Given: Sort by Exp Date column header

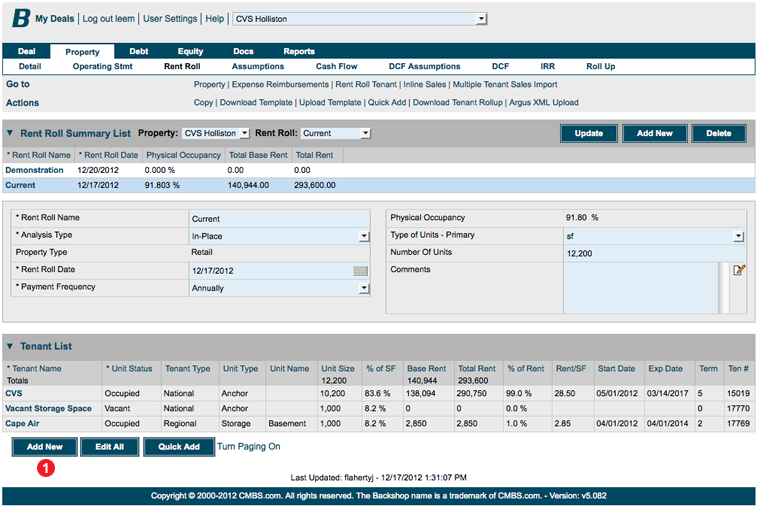Looking at the screenshot, I should [x=665, y=368].
